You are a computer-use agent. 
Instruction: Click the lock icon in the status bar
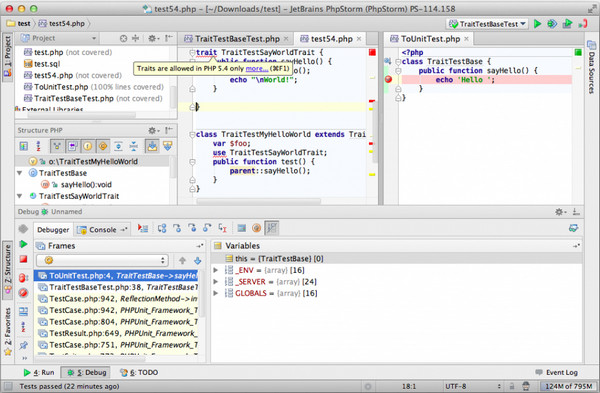(x=512, y=386)
